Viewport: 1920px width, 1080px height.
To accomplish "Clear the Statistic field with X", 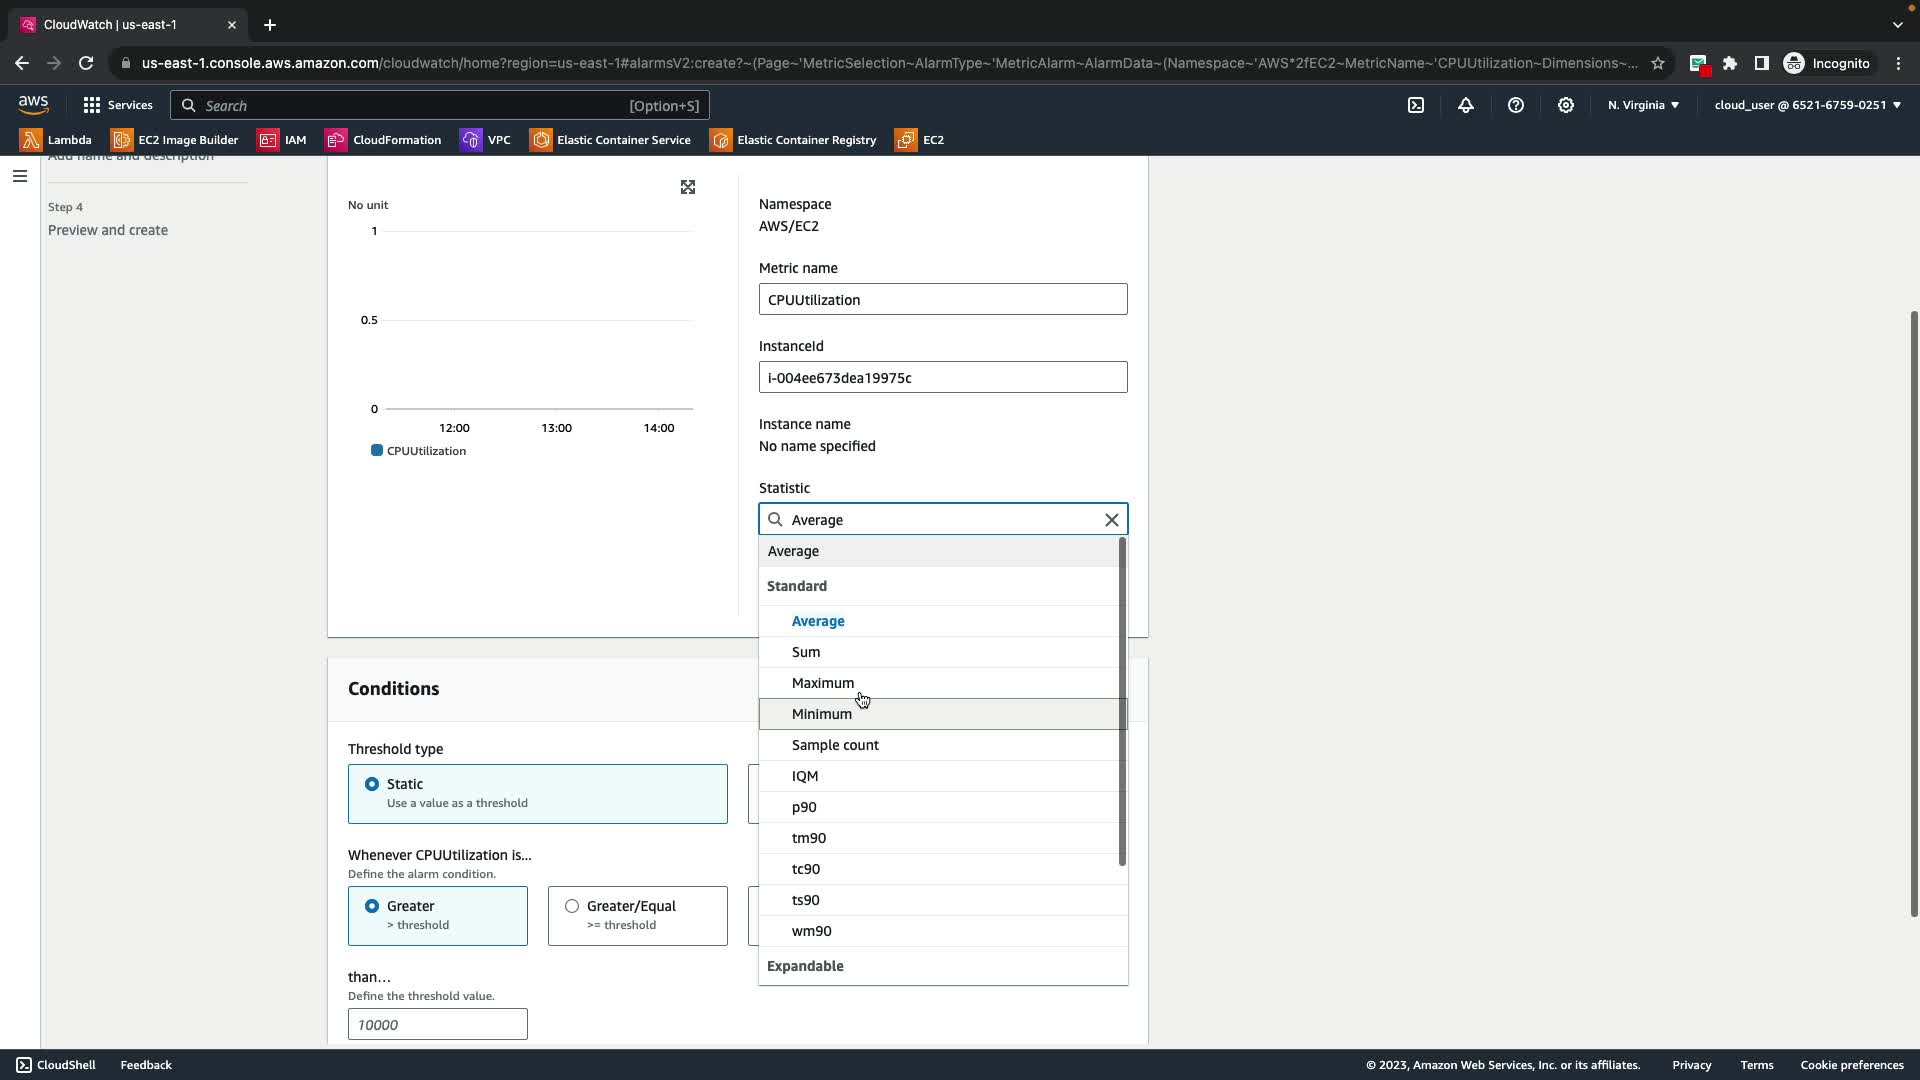I will coord(1112,520).
